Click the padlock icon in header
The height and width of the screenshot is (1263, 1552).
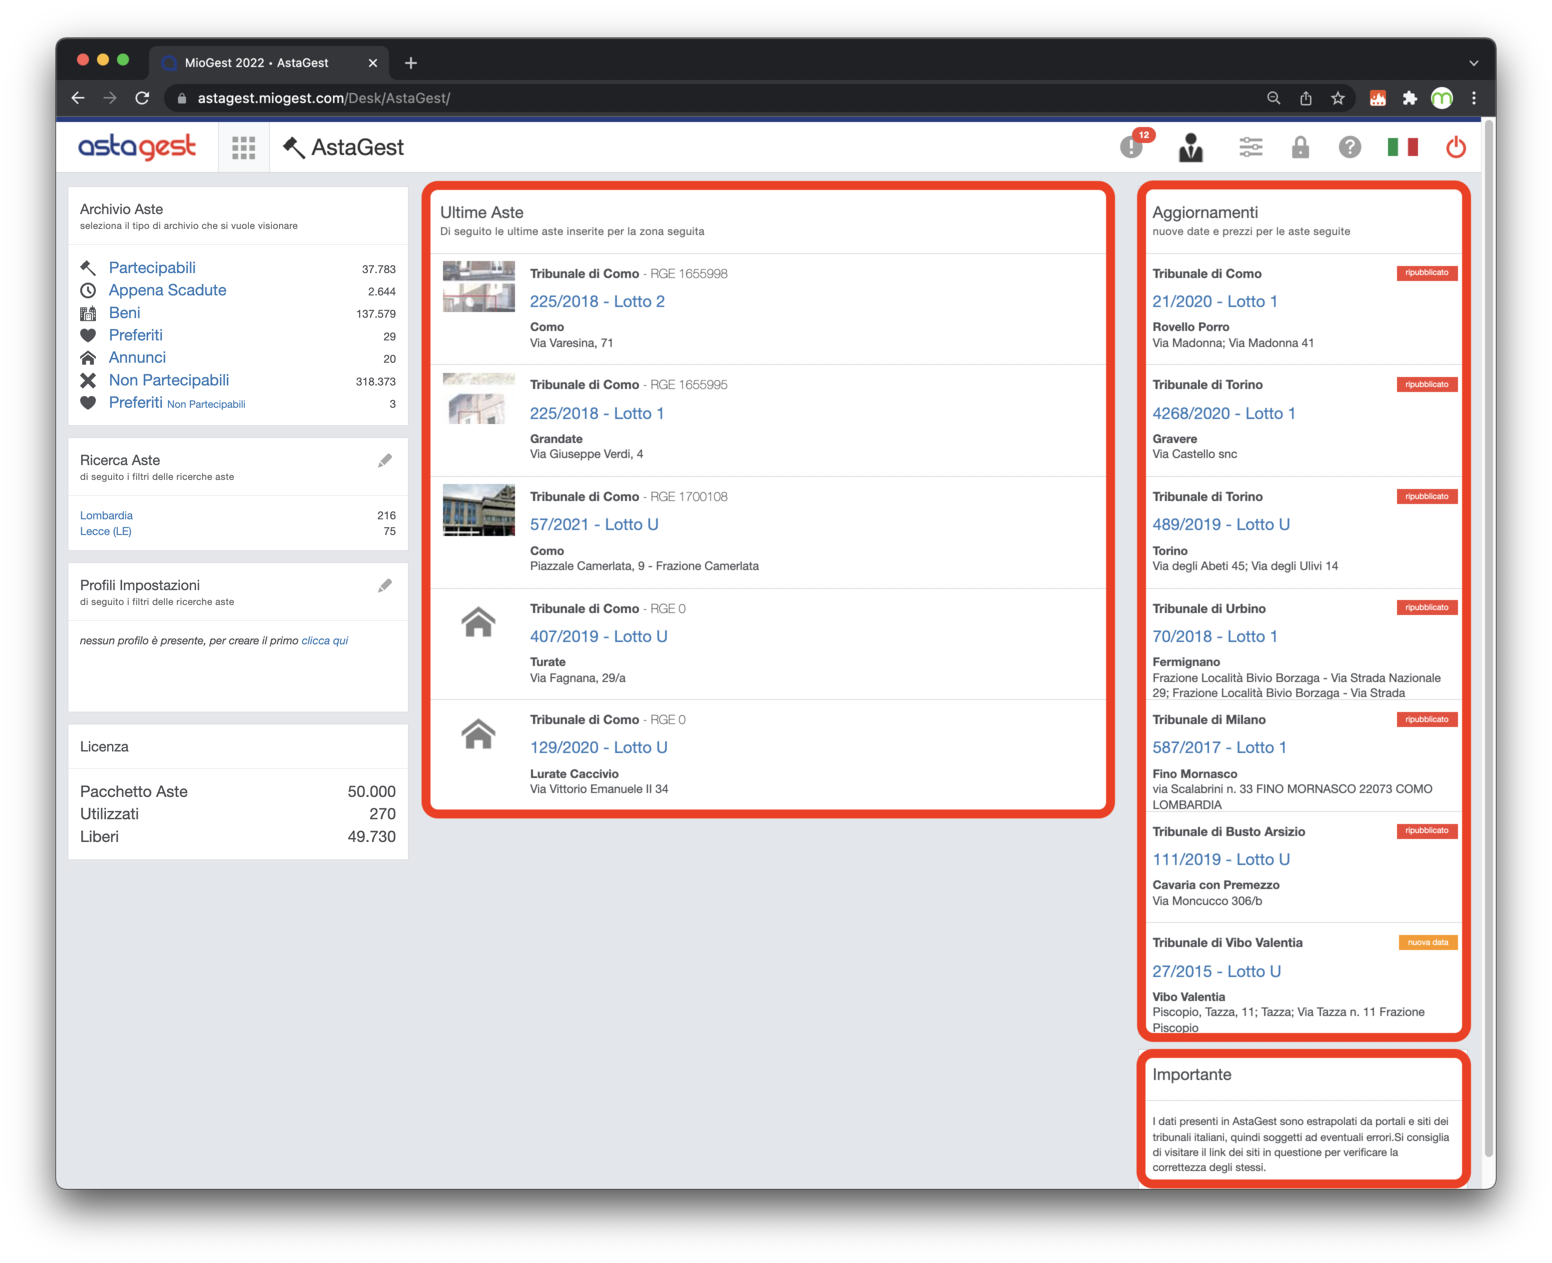[x=1300, y=147]
